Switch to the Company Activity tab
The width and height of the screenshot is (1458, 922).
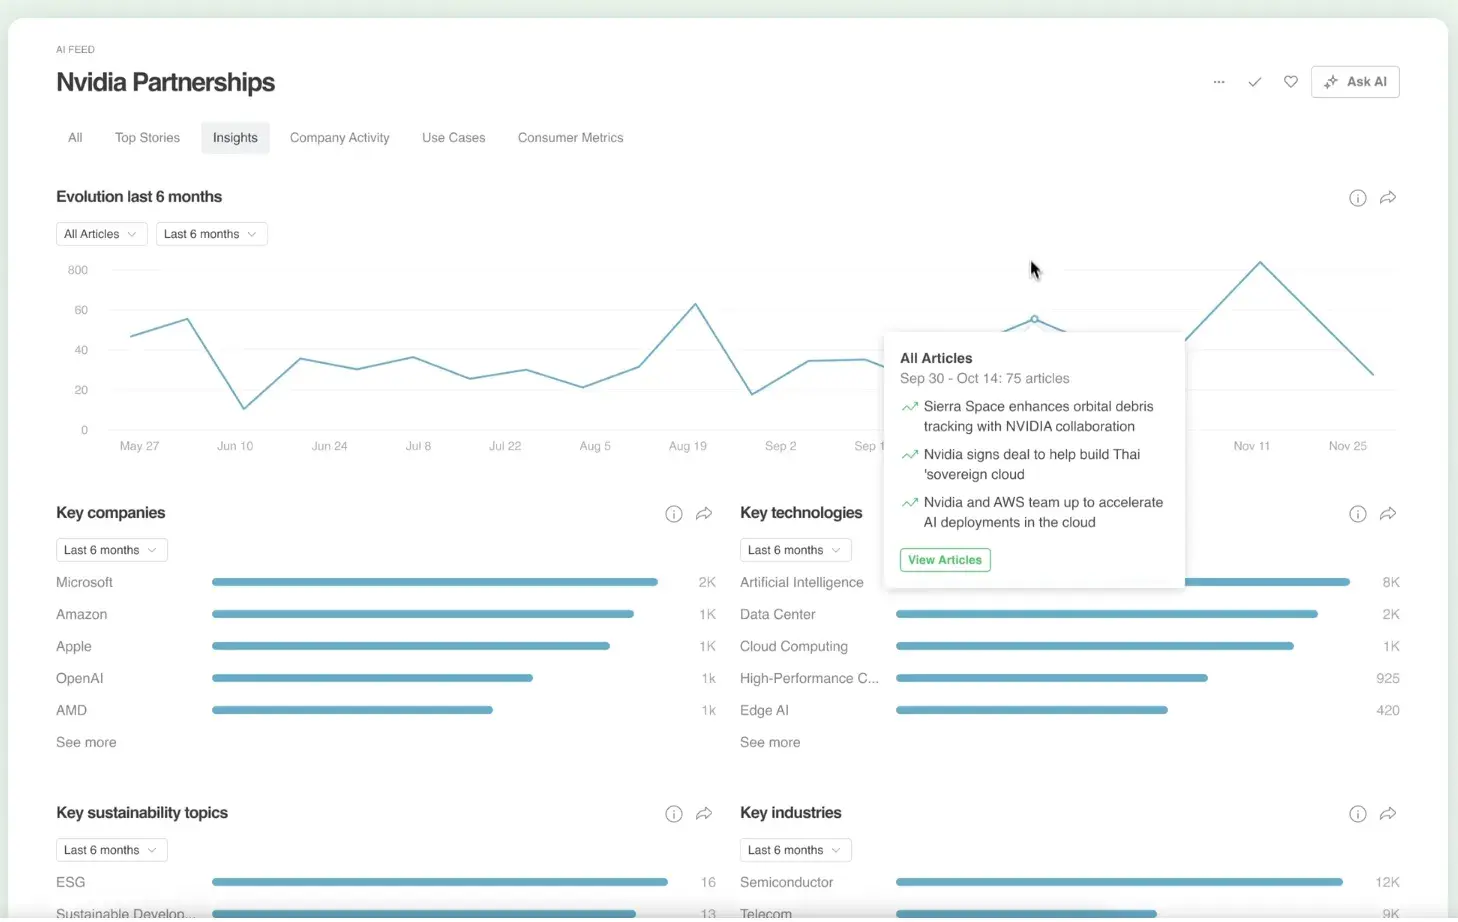click(x=339, y=138)
